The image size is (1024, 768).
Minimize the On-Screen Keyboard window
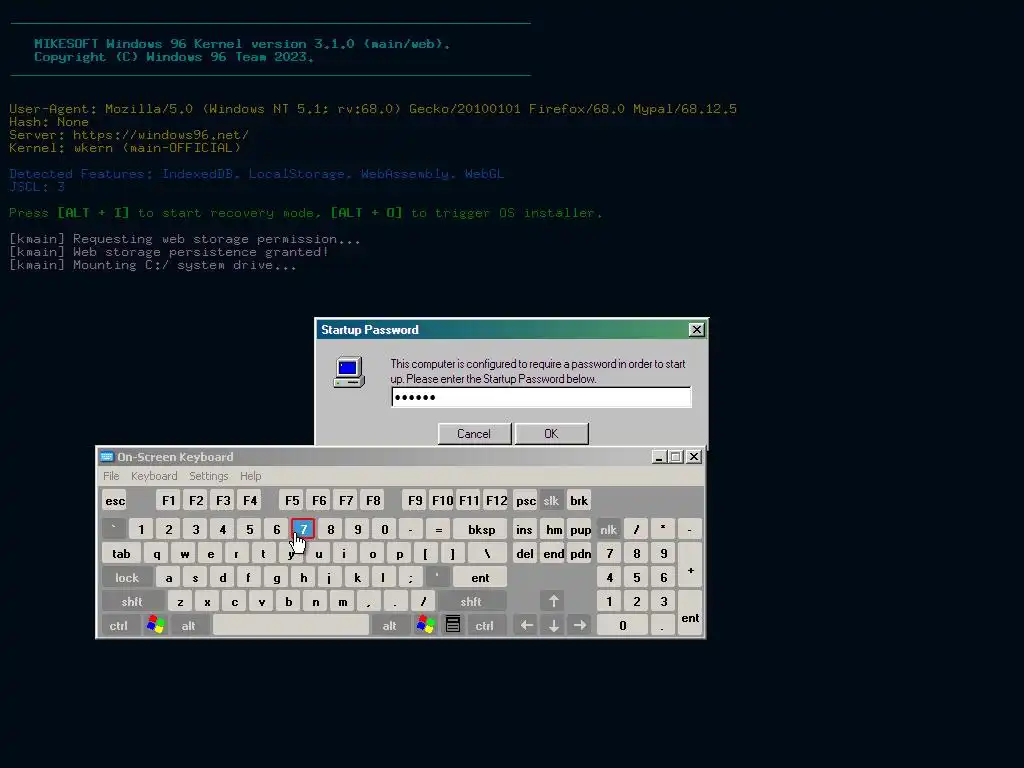click(659, 456)
